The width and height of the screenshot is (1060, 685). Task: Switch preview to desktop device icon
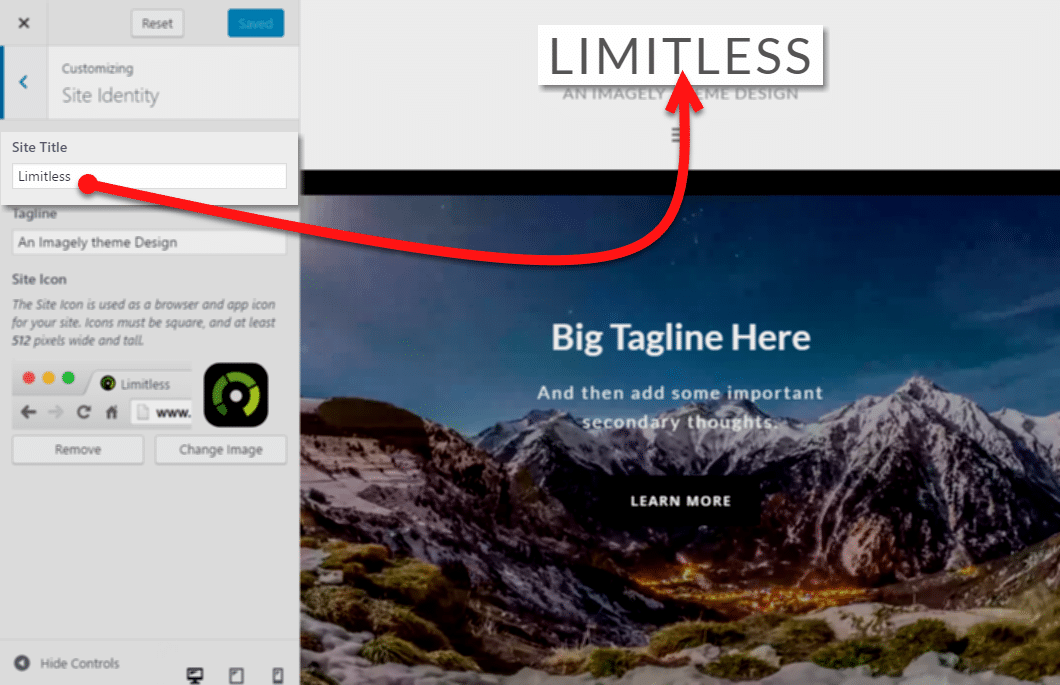tap(195, 675)
